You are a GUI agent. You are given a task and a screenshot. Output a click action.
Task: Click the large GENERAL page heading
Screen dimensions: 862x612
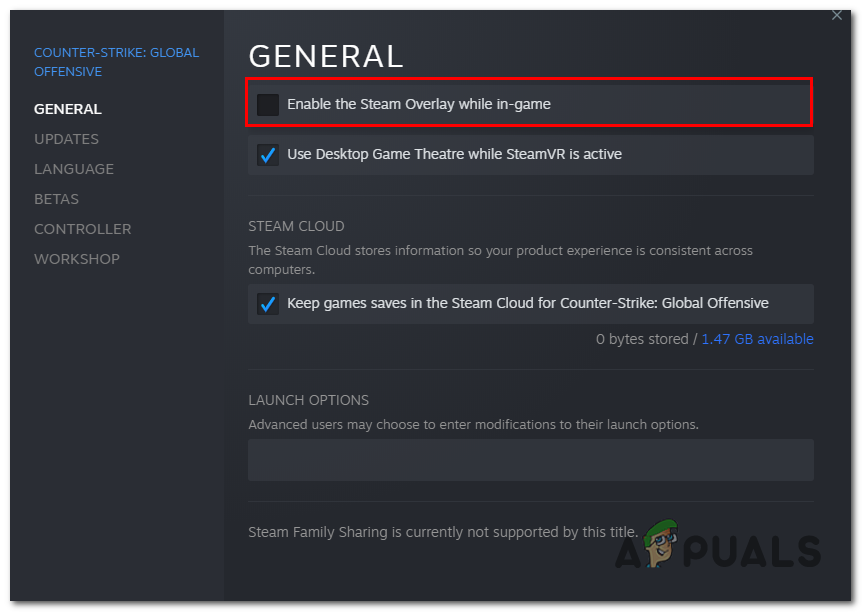click(x=326, y=56)
